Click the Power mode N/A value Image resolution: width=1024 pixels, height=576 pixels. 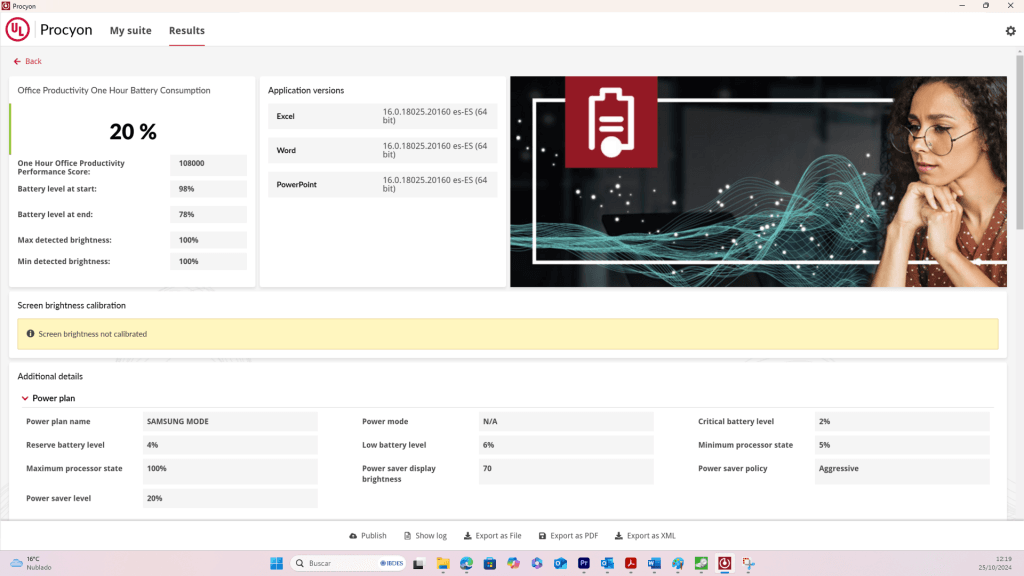566,421
